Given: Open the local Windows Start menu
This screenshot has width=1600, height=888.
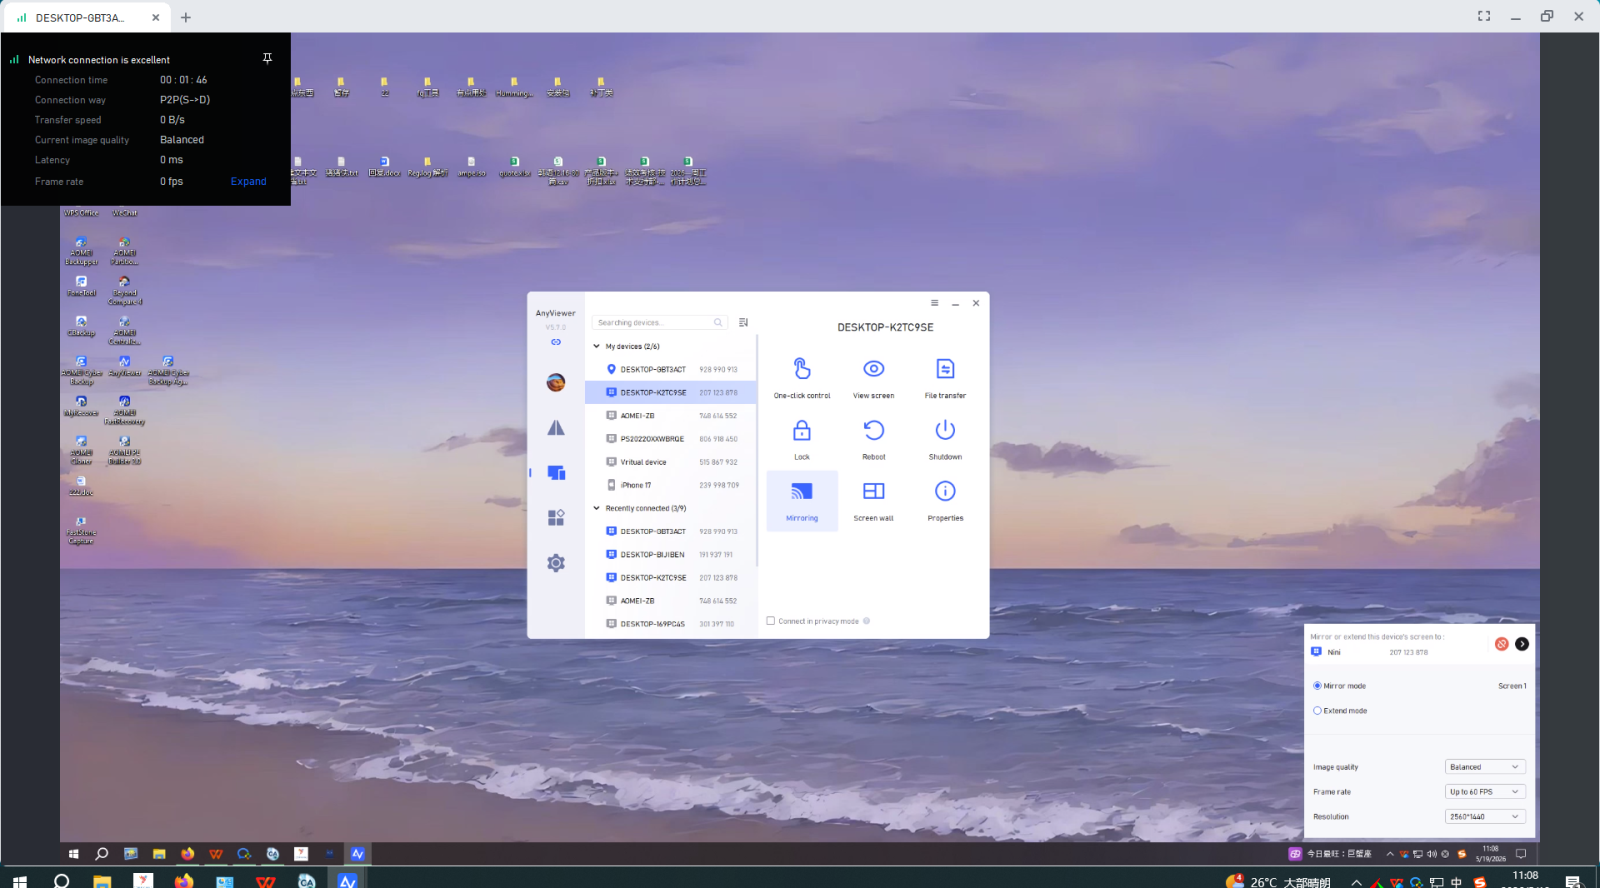Looking at the screenshot, I should tap(19, 881).
